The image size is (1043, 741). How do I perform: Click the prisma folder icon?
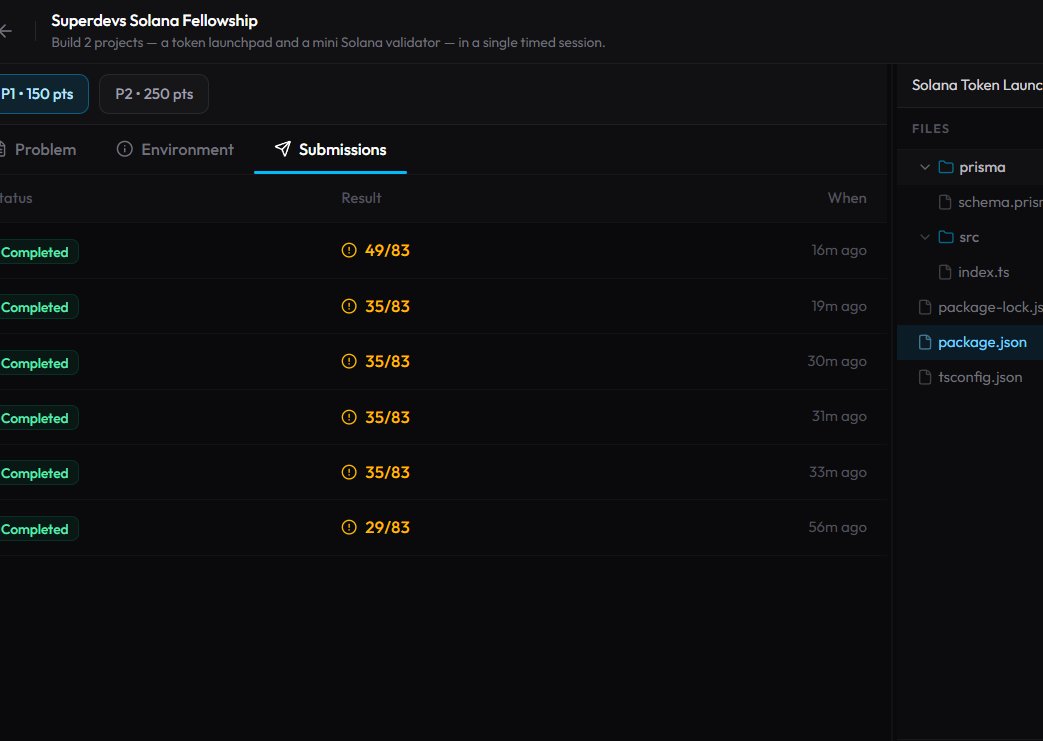(x=946, y=167)
